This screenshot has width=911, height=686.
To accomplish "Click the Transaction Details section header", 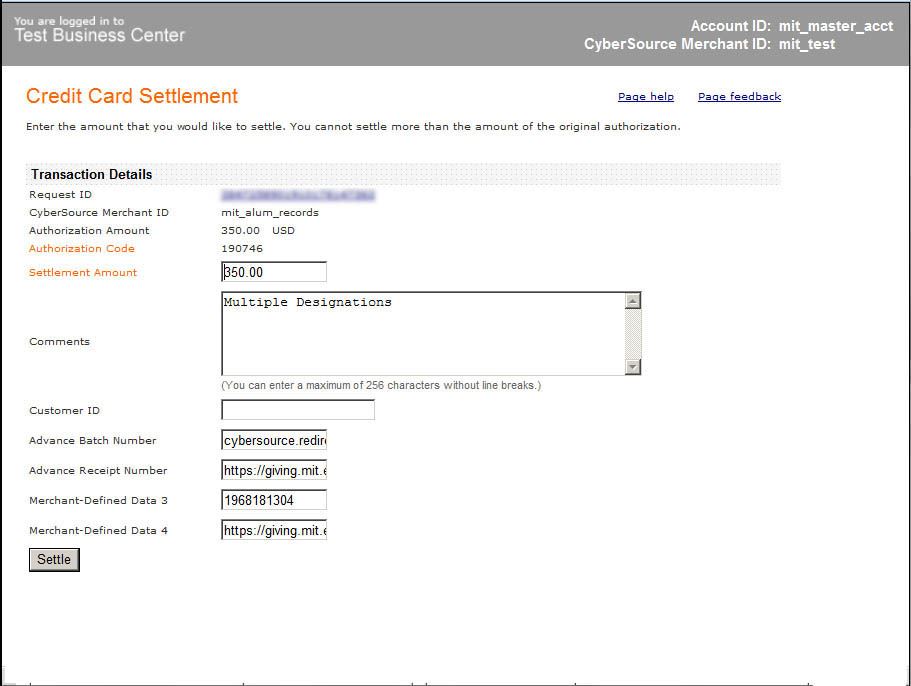I will point(91,174).
